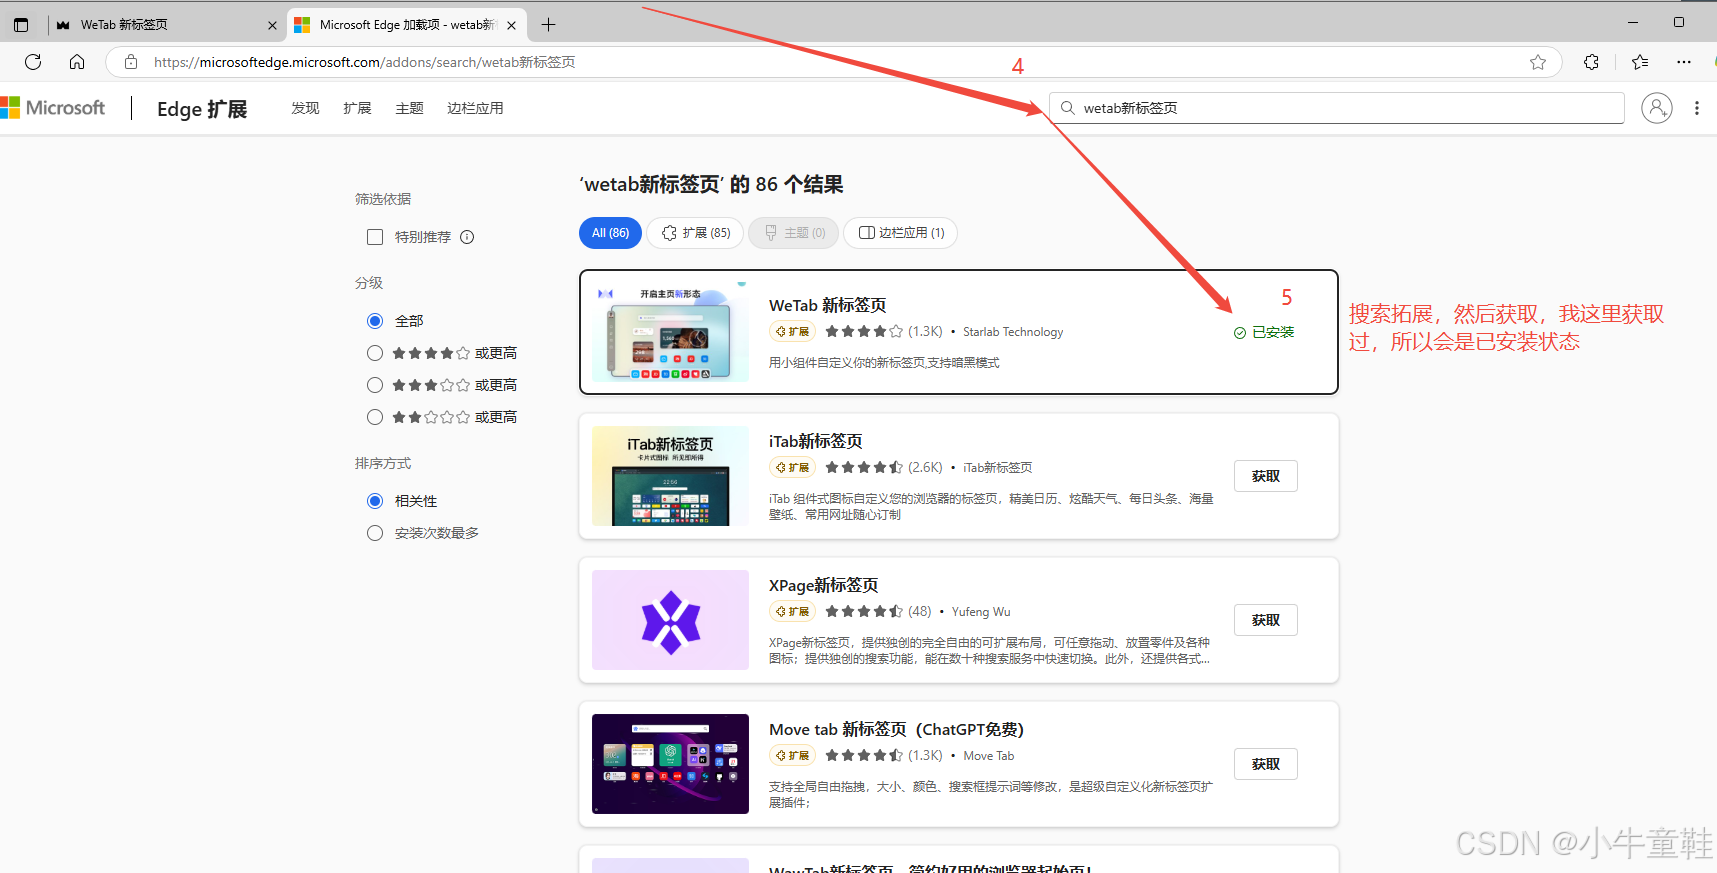This screenshot has height=873, width=1717.
Task: Select All (86) filter pill
Action: click(610, 233)
